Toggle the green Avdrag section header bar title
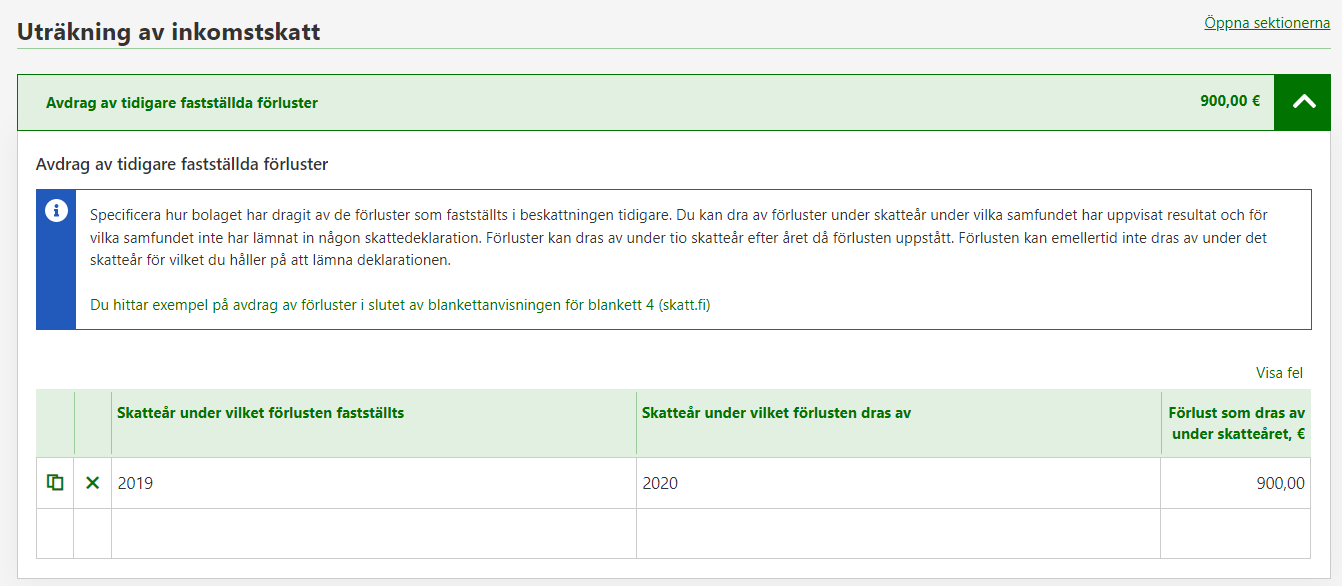Image resolution: width=1342 pixels, height=586 pixels. [182, 102]
